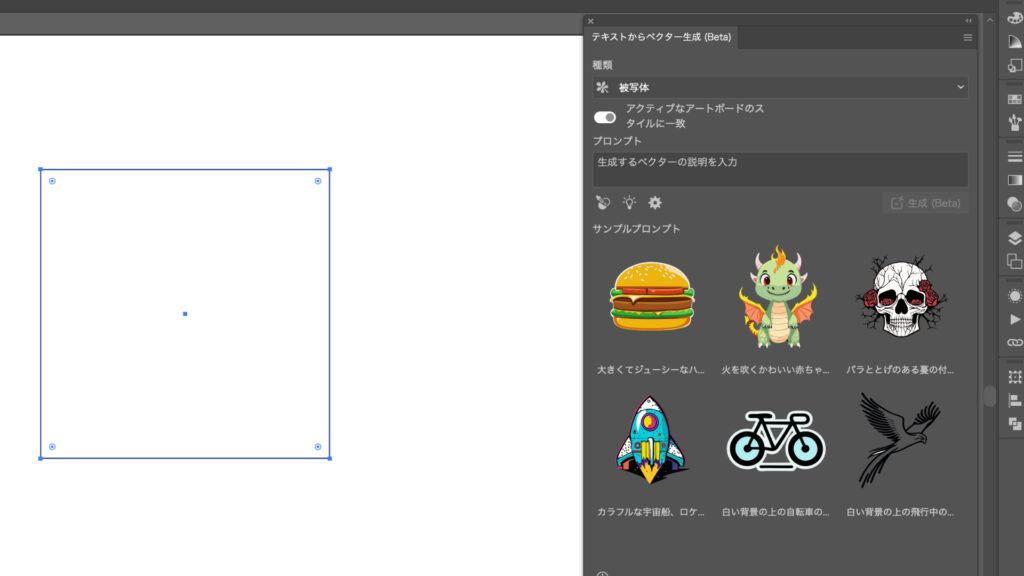The image size is (1024, 576).
Task: Select the rocket sample prompt thumbnail
Action: point(651,440)
